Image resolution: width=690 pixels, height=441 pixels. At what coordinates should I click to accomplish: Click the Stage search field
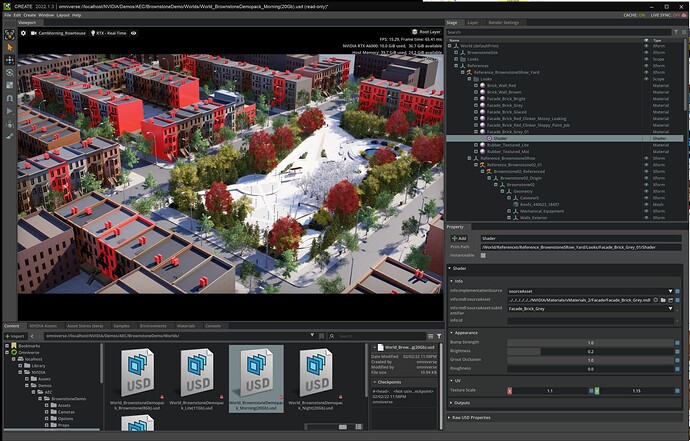(558, 32)
